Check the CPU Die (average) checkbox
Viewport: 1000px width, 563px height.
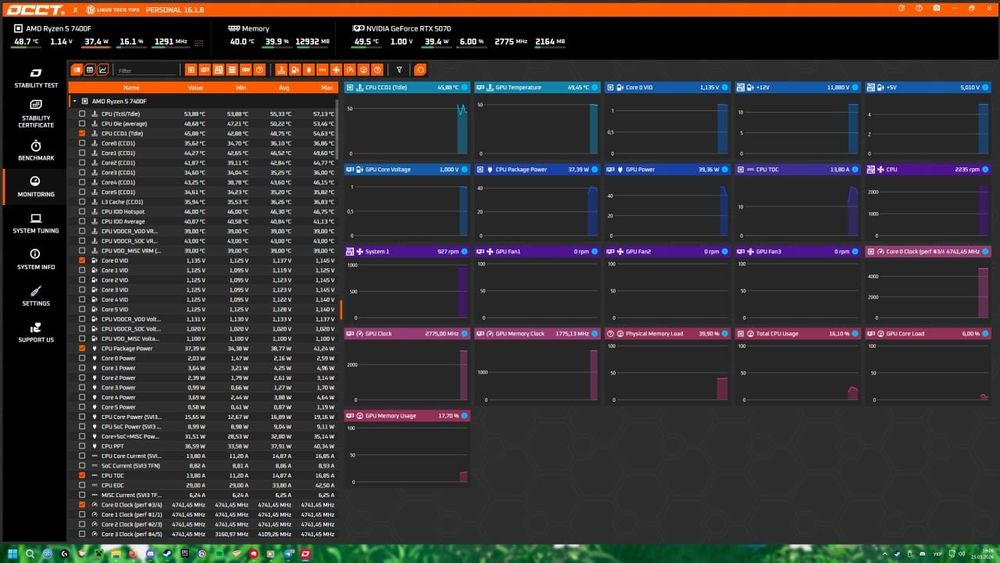[82, 124]
